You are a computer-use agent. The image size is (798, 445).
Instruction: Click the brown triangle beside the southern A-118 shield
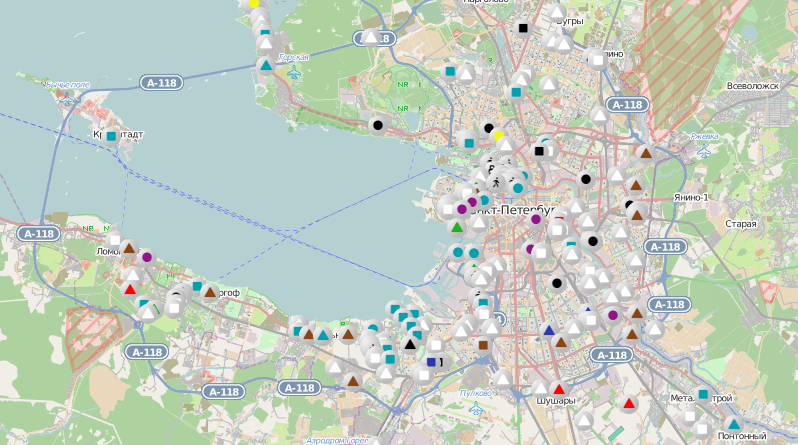click(x=353, y=380)
